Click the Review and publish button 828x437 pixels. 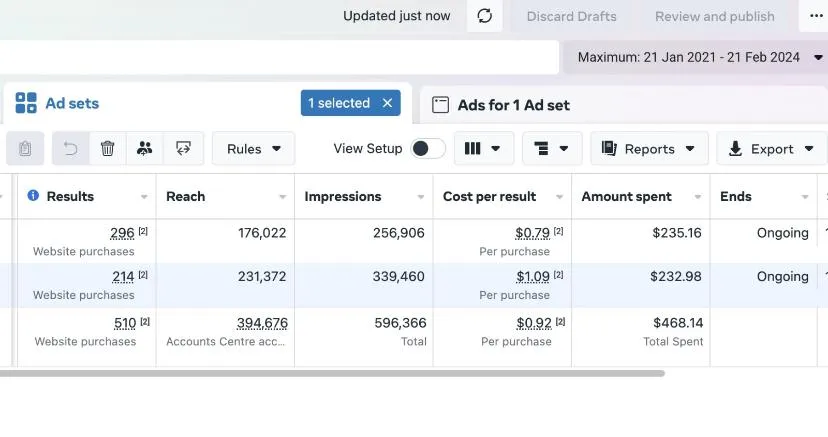click(x=714, y=16)
